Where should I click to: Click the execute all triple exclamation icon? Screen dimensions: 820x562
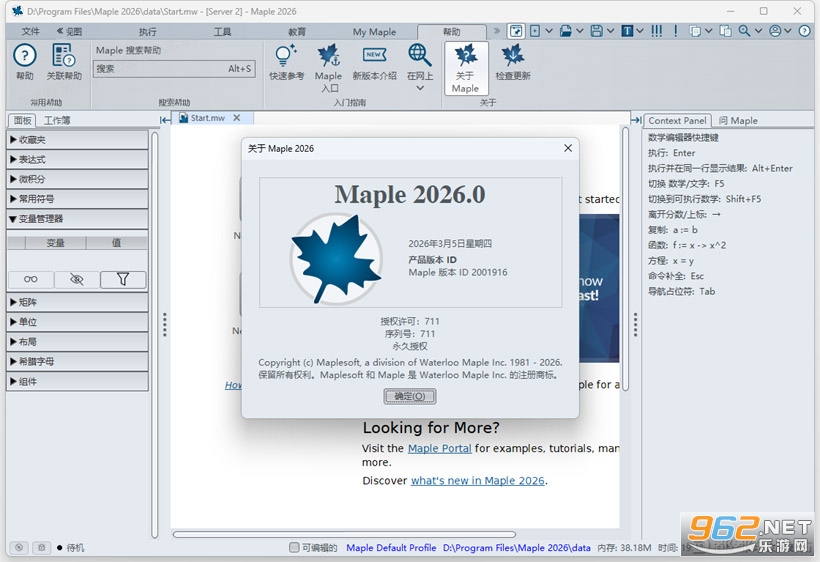tap(656, 31)
